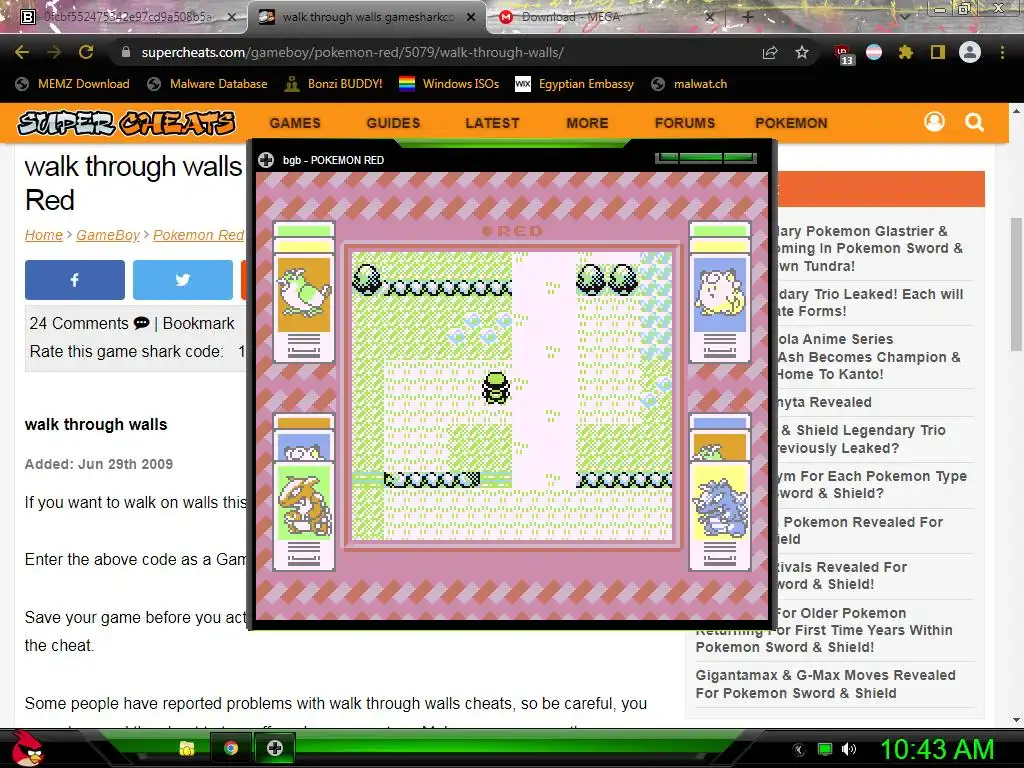Open the 24 Comments link
The image size is (1024, 768).
pyautogui.click(x=89, y=323)
